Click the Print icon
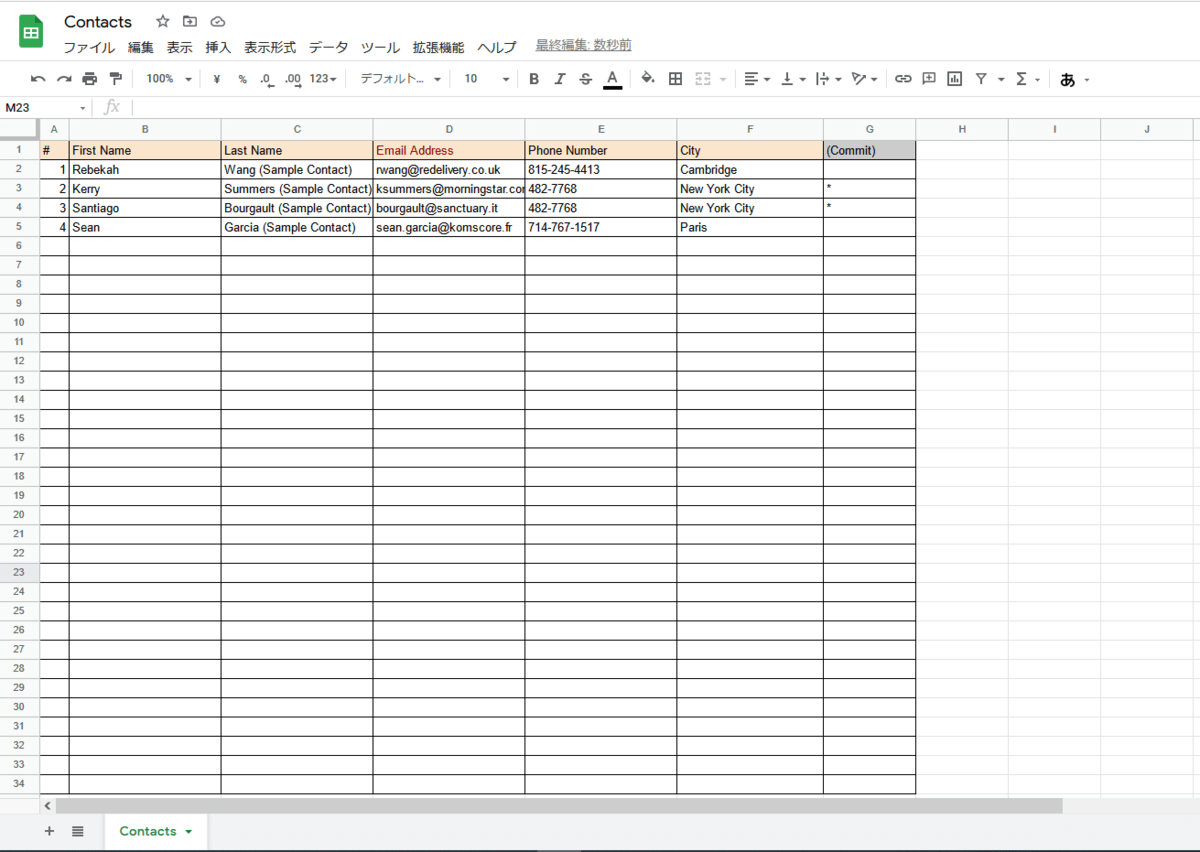The height and width of the screenshot is (852, 1200). coord(90,79)
